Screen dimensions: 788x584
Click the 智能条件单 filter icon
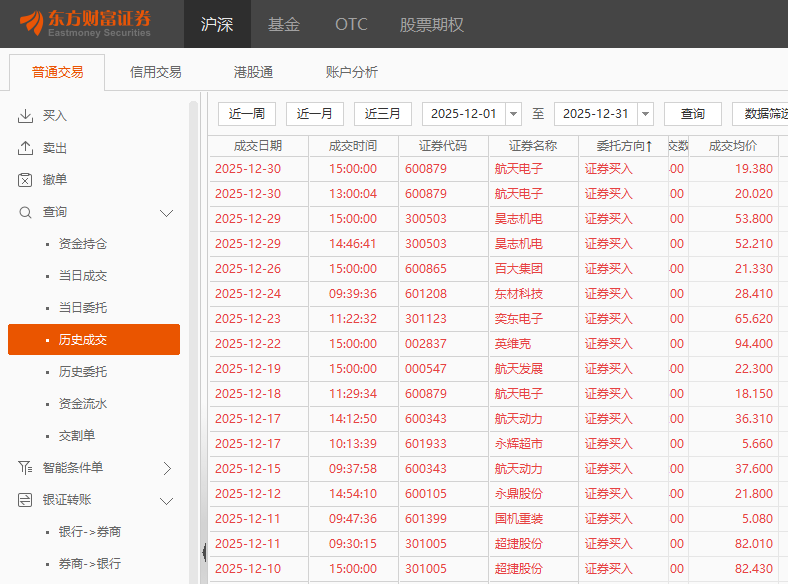[25, 468]
